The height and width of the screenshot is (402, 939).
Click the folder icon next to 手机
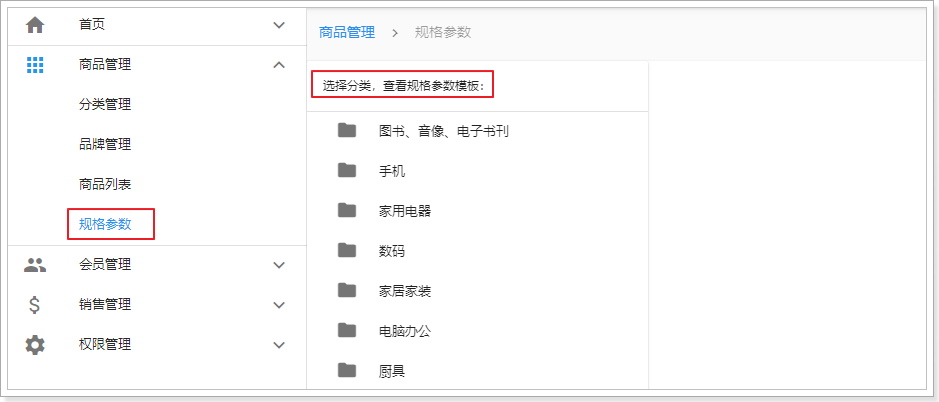[x=347, y=171]
